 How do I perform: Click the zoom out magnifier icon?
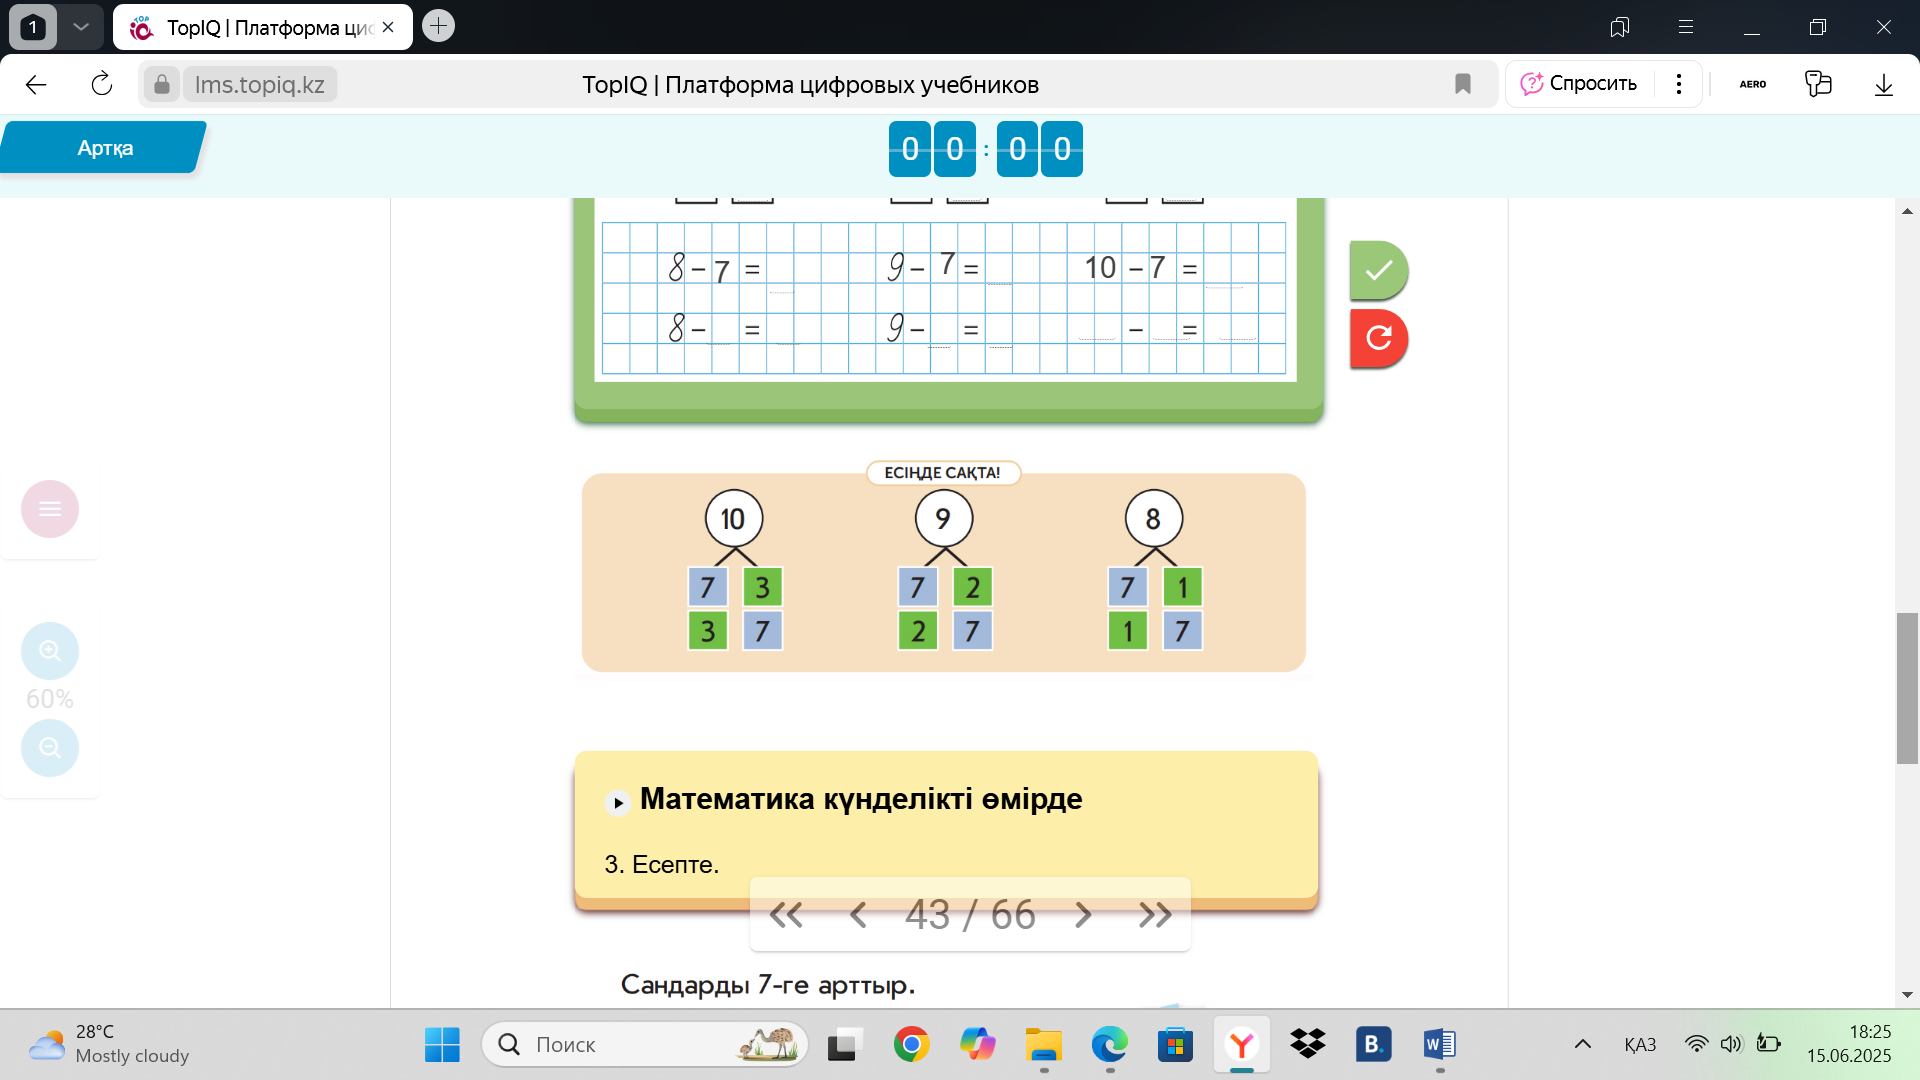tap(50, 747)
